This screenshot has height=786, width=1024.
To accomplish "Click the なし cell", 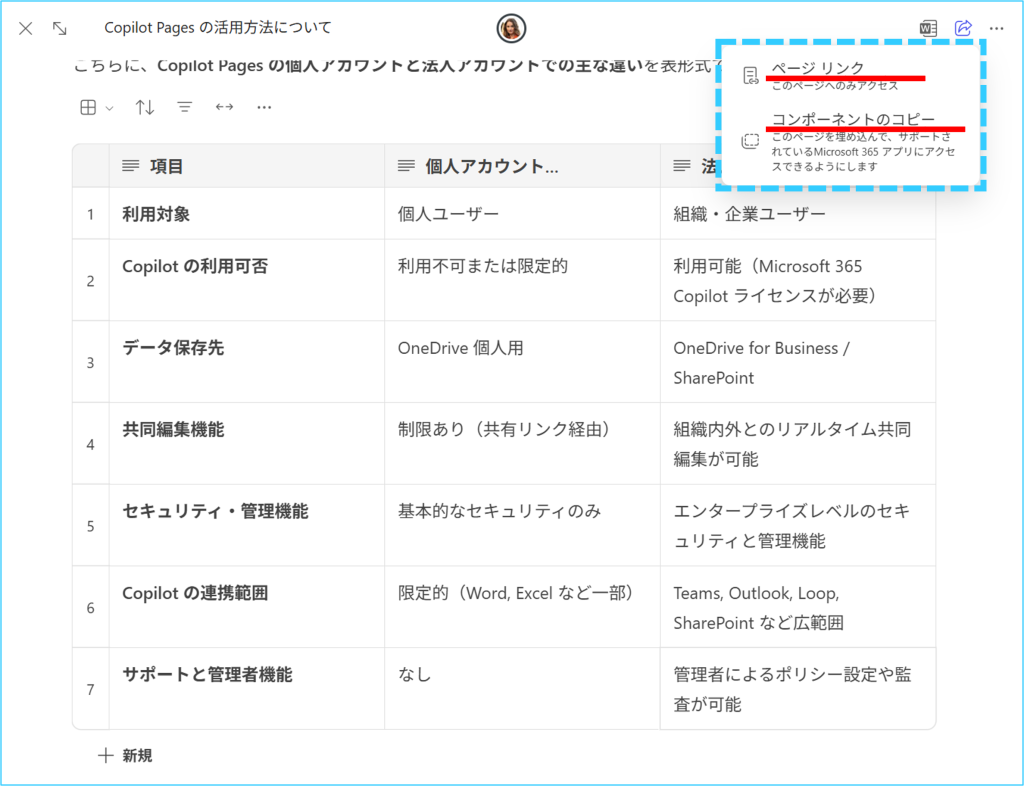I will (522, 689).
